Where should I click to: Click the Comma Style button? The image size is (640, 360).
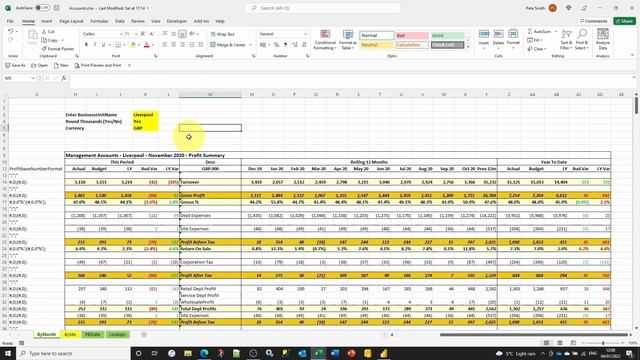(x=285, y=44)
